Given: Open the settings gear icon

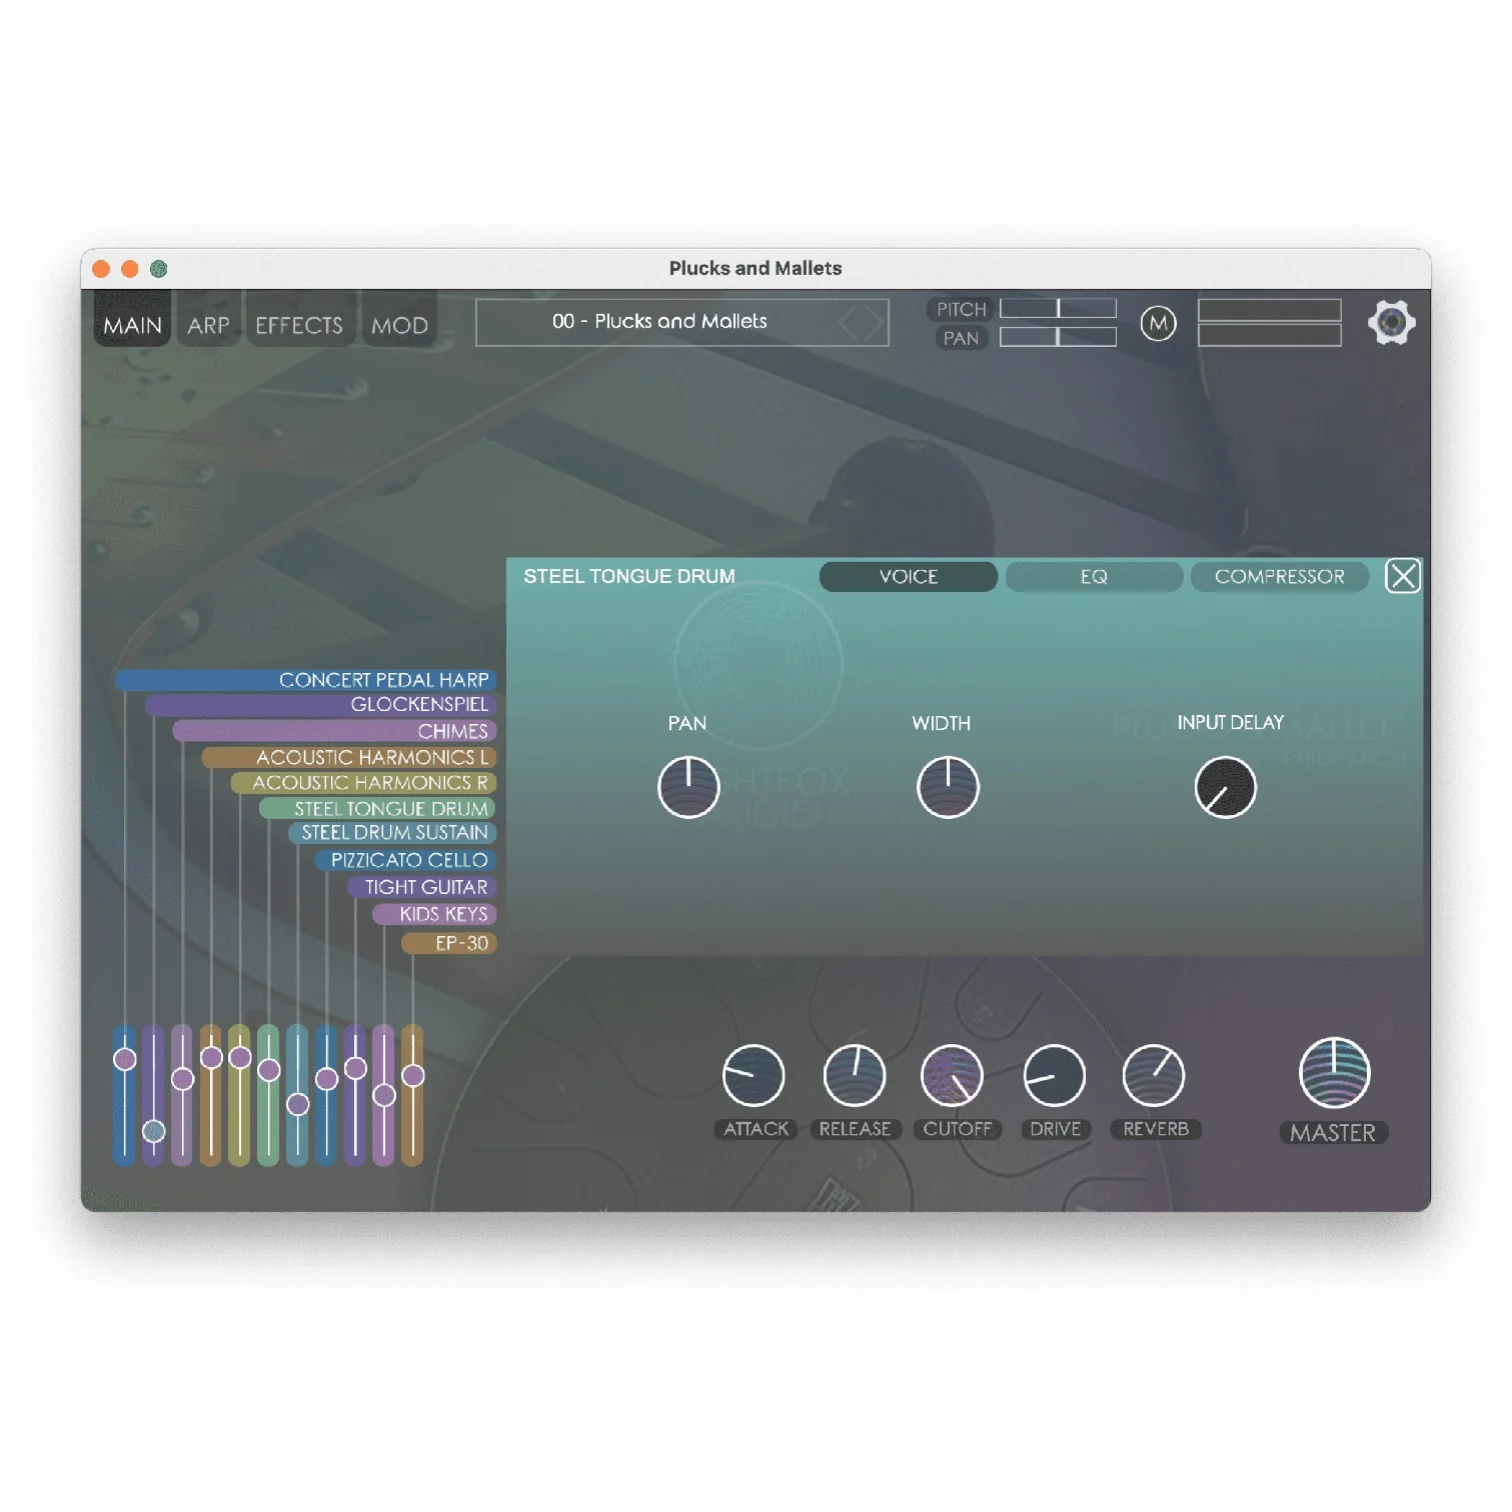Looking at the screenshot, I should 1391,323.
